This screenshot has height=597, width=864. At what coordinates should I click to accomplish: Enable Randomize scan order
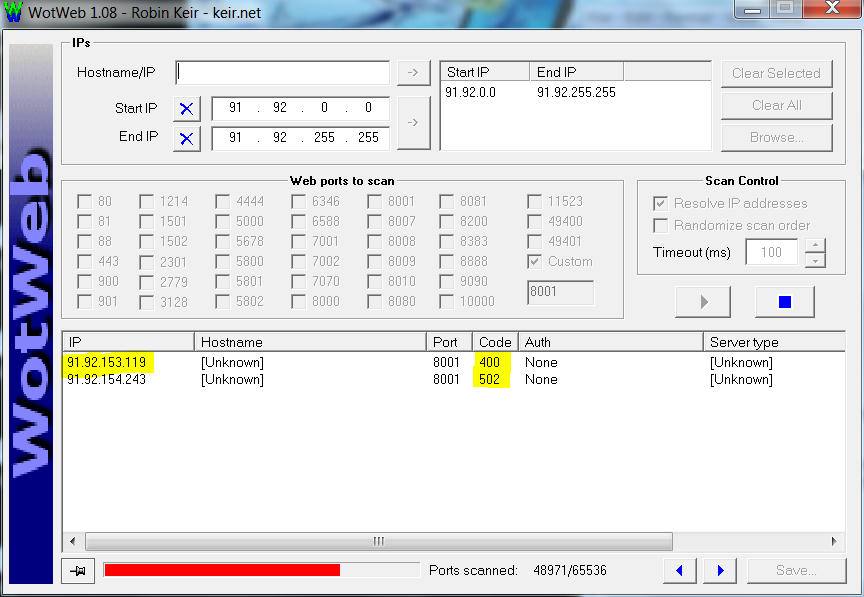point(660,225)
